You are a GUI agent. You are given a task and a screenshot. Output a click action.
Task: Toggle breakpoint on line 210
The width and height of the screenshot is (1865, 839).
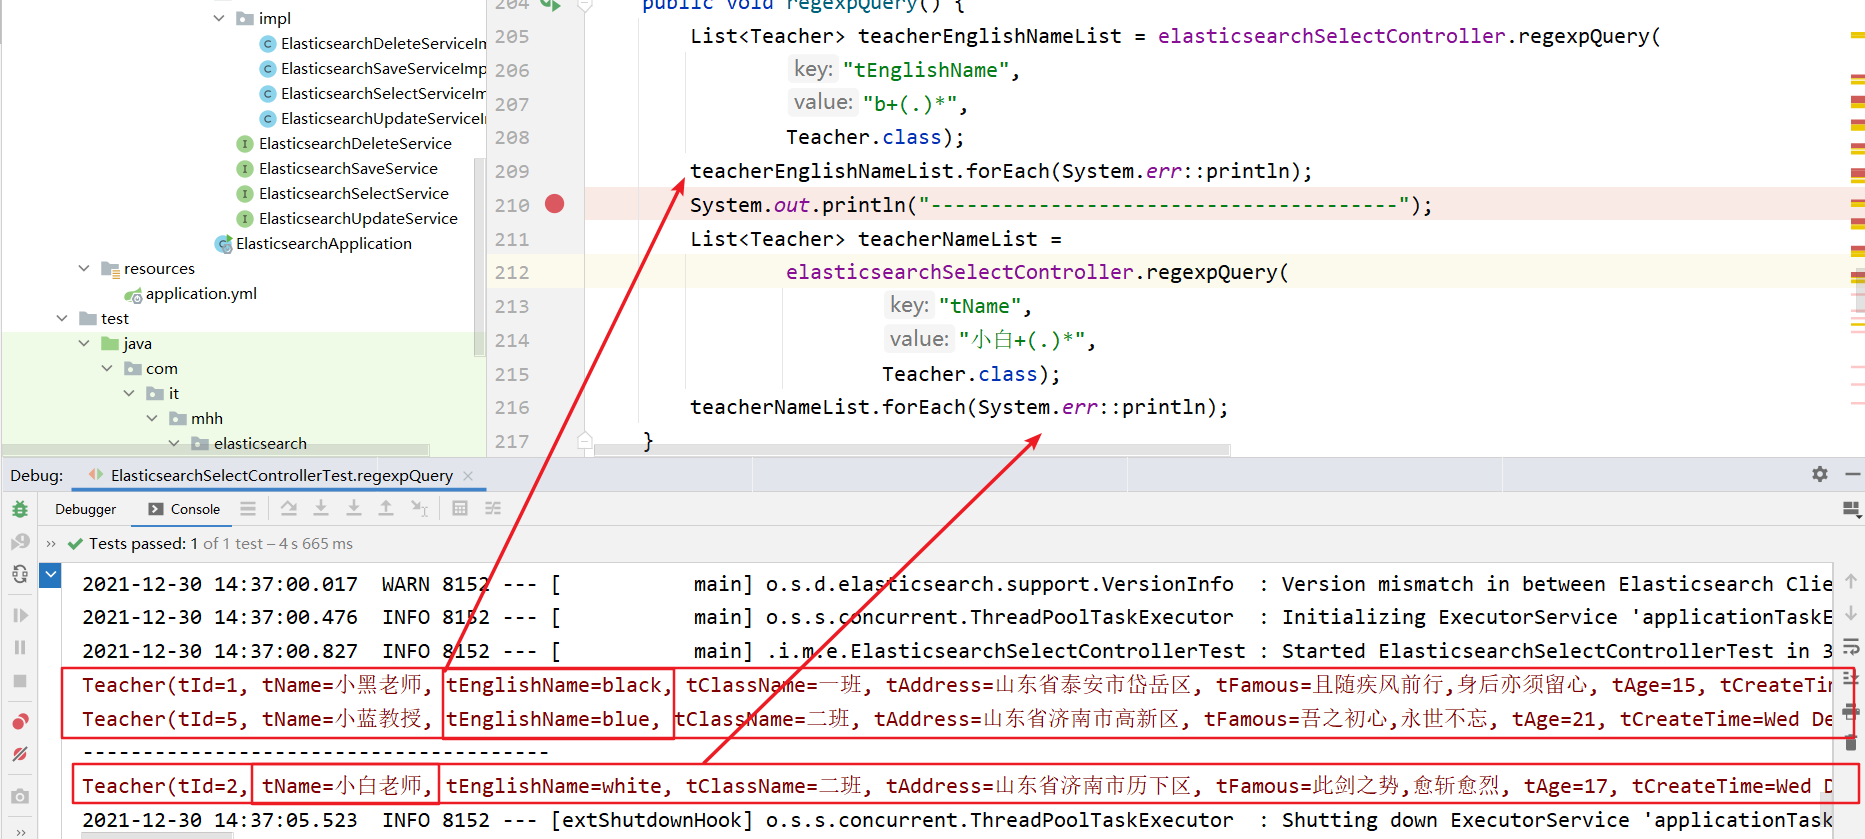(x=555, y=204)
